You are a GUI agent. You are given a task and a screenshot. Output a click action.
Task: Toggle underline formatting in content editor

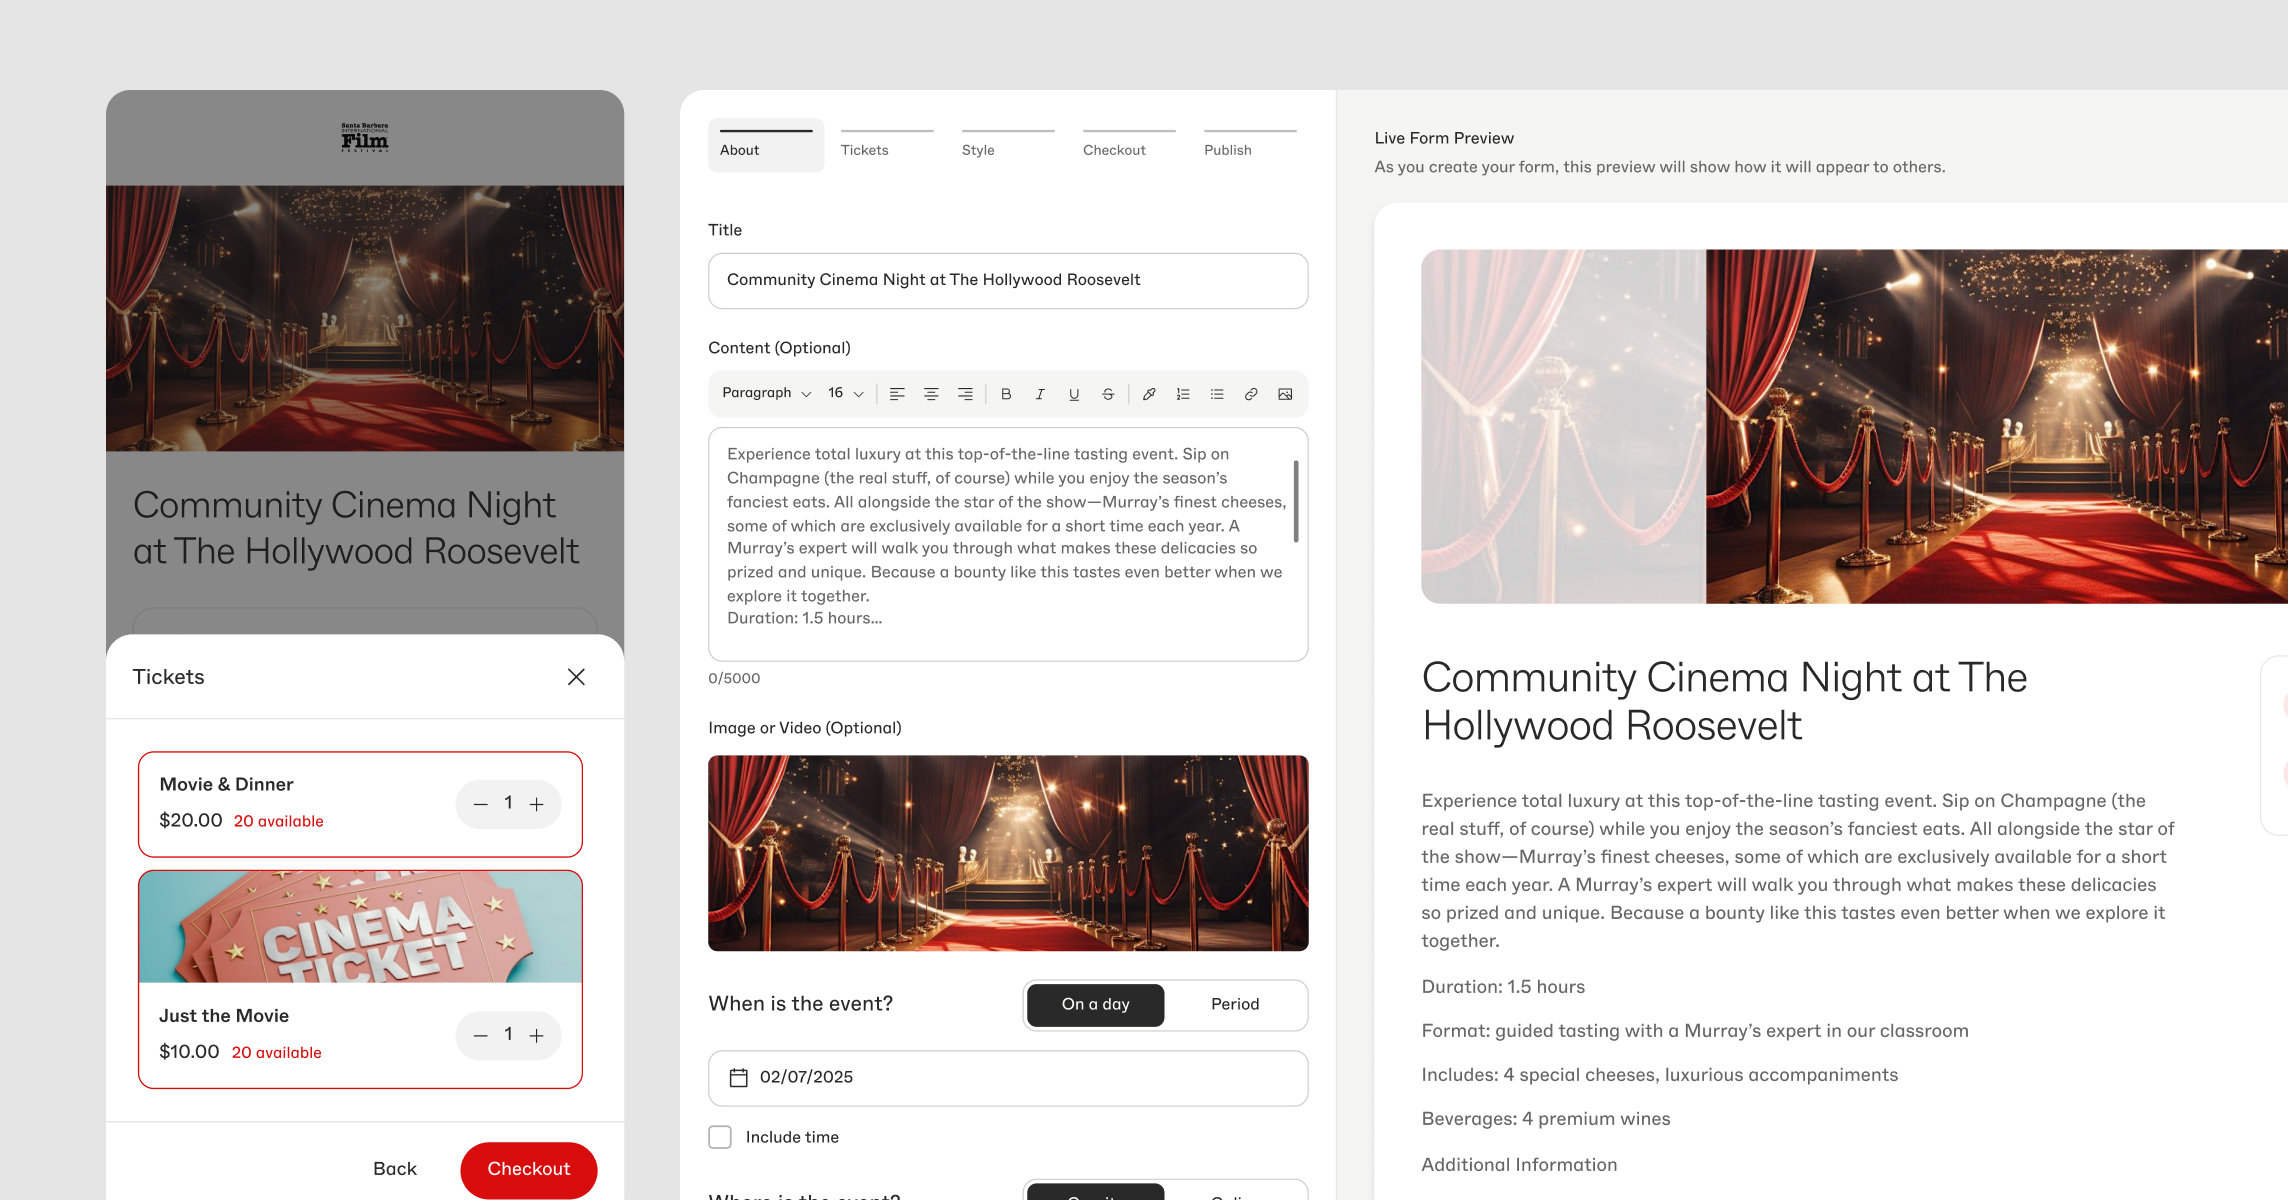click(1074, 394)
